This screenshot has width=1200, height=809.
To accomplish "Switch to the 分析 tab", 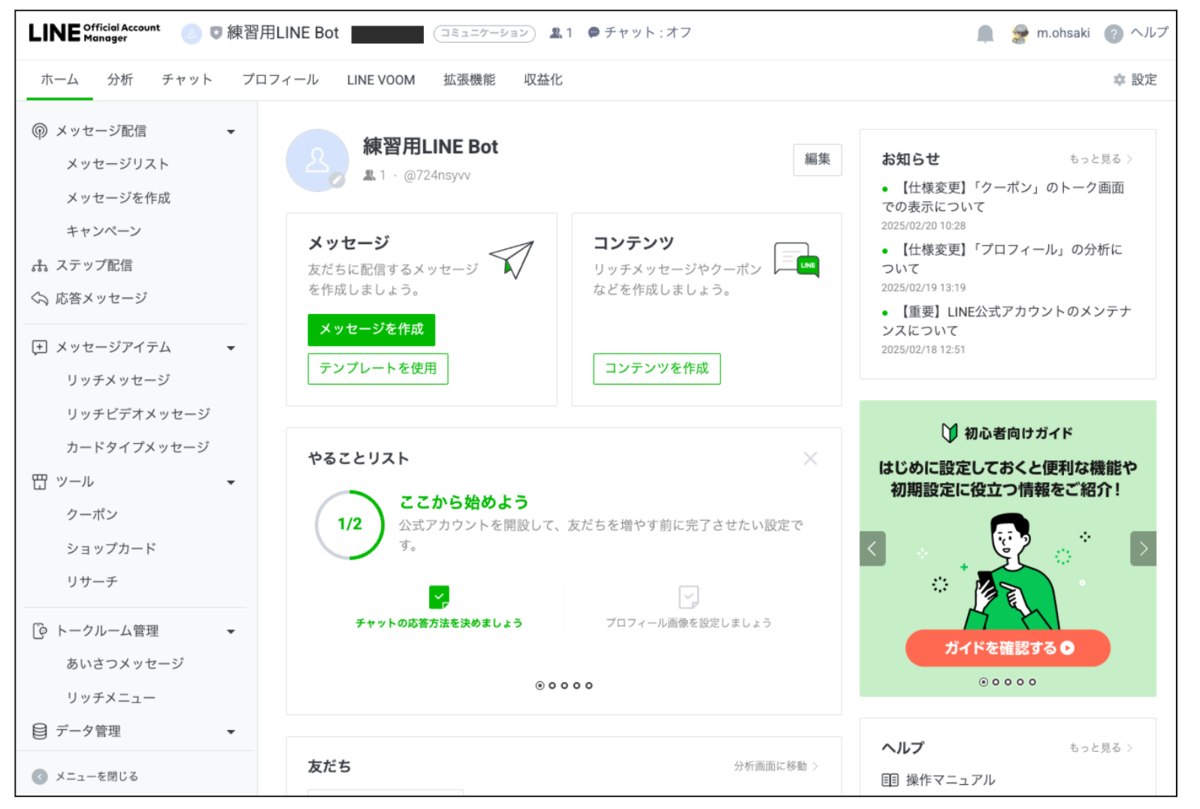I will pyautogui.click(x=120, y=80).
